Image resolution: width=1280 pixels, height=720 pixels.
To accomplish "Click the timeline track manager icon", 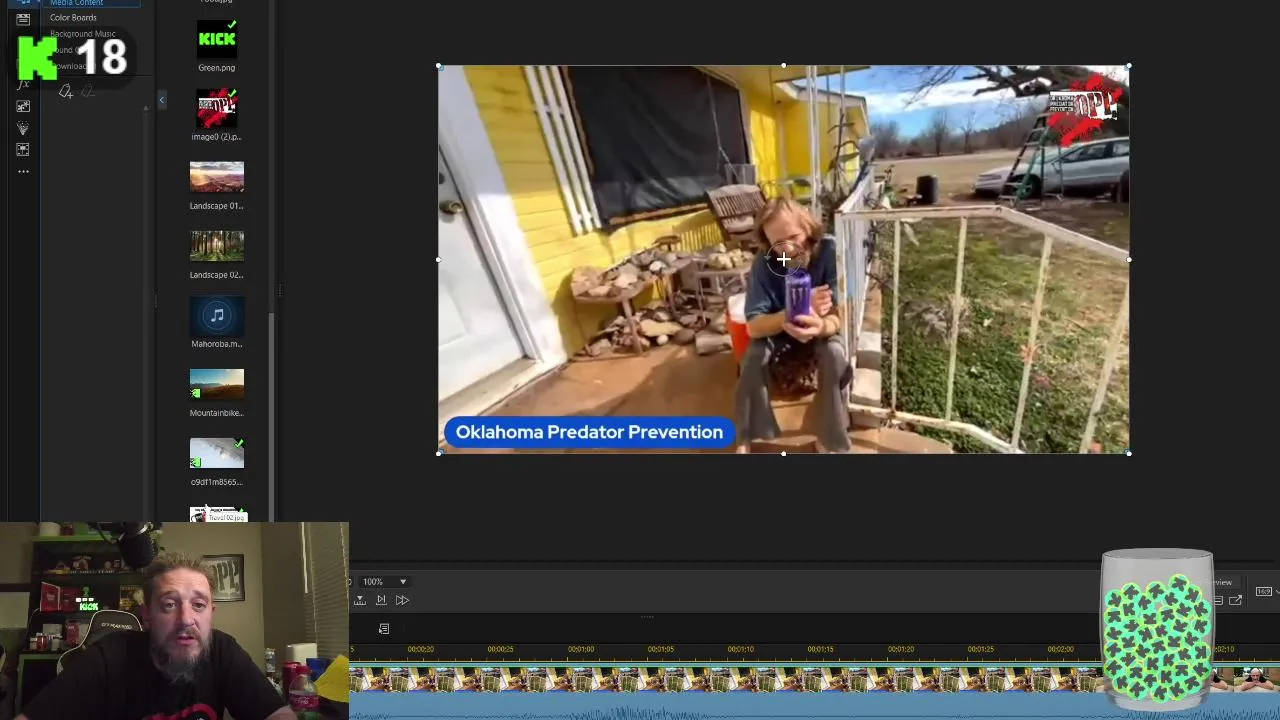I will coord(384,629).
